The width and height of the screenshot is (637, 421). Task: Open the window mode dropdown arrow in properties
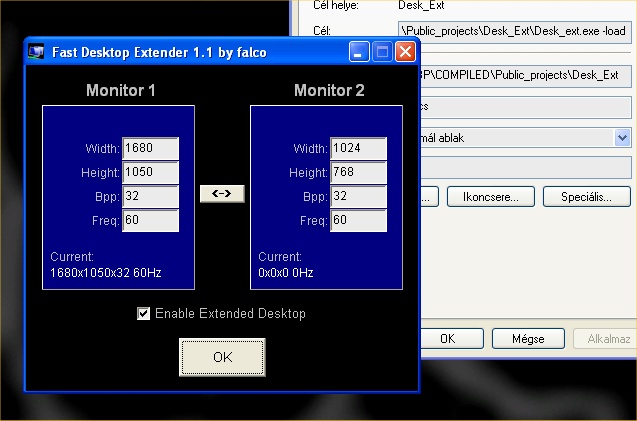pos(623,138)
